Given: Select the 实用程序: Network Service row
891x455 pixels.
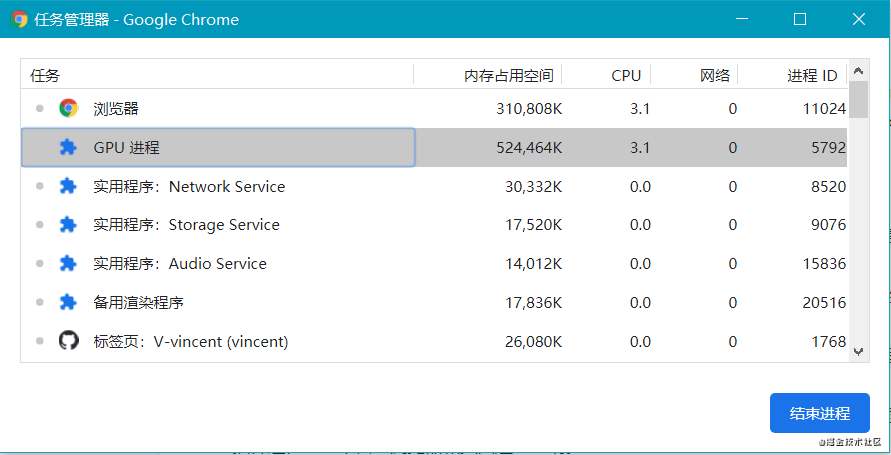Looking at the screenshot, I should pos(435,186).
